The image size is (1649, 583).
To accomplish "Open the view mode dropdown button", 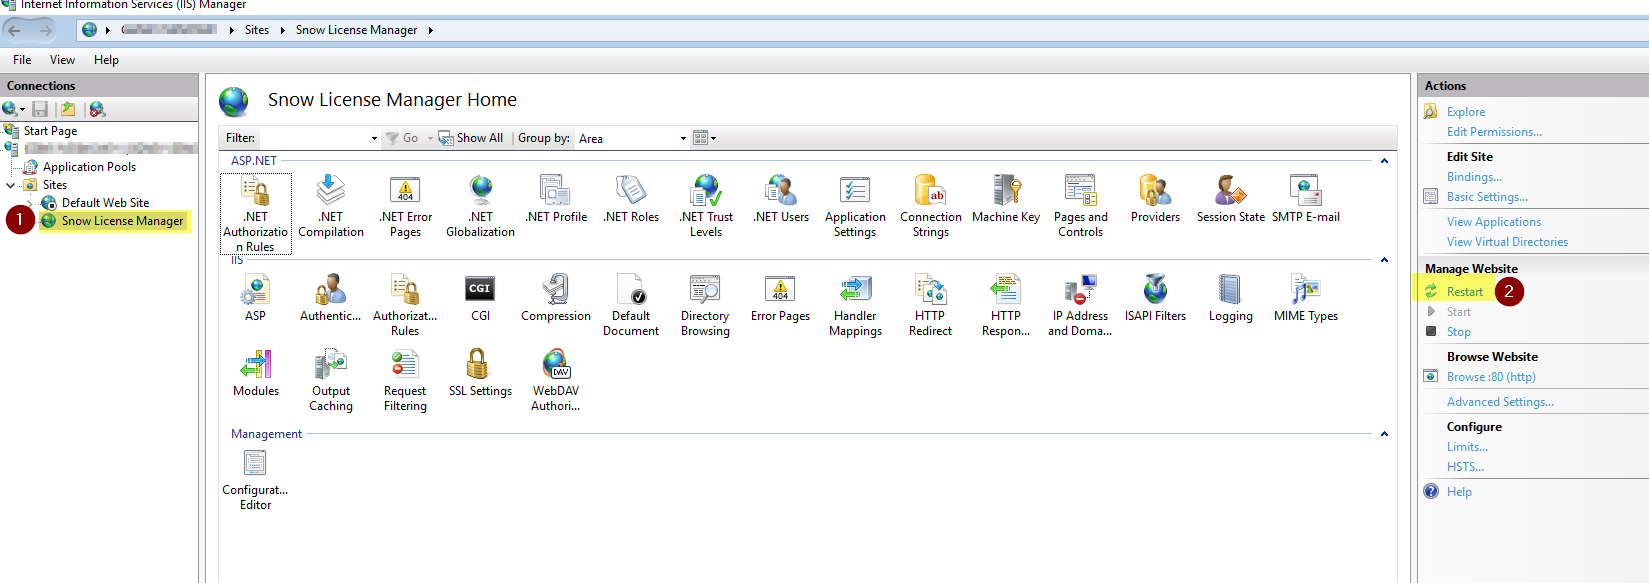I will point(705,138).
